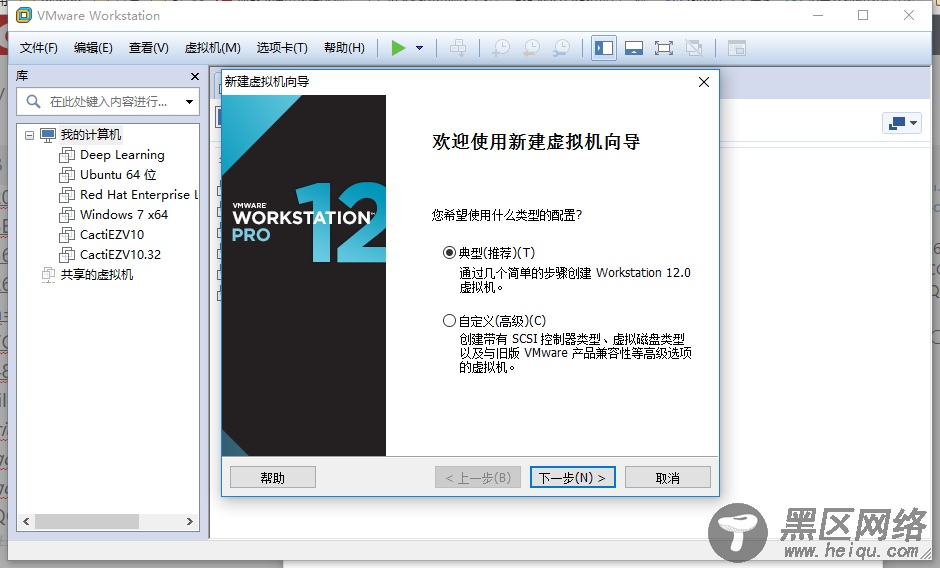
Task: Click the Take Snapshot clock icon
Action: point(501,48)
